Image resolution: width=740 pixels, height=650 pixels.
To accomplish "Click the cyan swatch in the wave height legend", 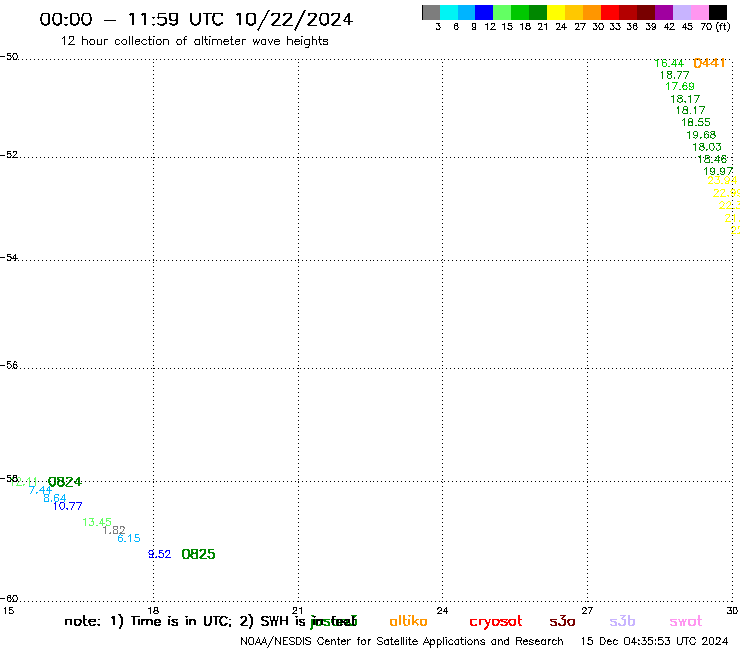I will coord(449,12).
